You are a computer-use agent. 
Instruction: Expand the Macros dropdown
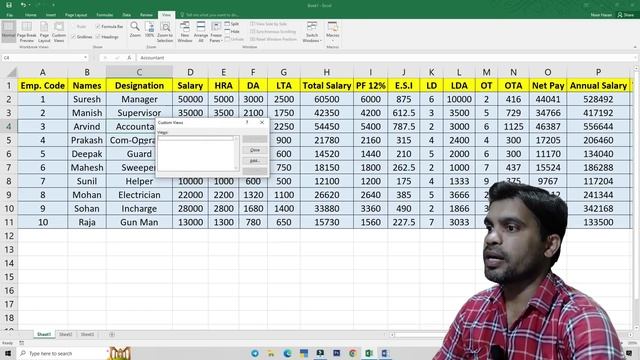pyautogui.click(x=333, y=40)
